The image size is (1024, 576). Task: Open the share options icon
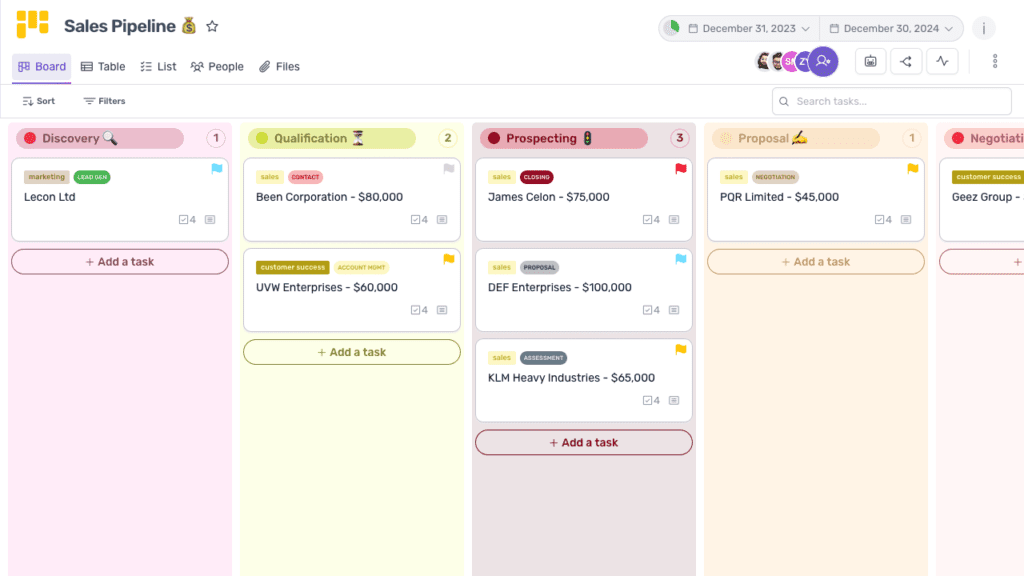906,61
